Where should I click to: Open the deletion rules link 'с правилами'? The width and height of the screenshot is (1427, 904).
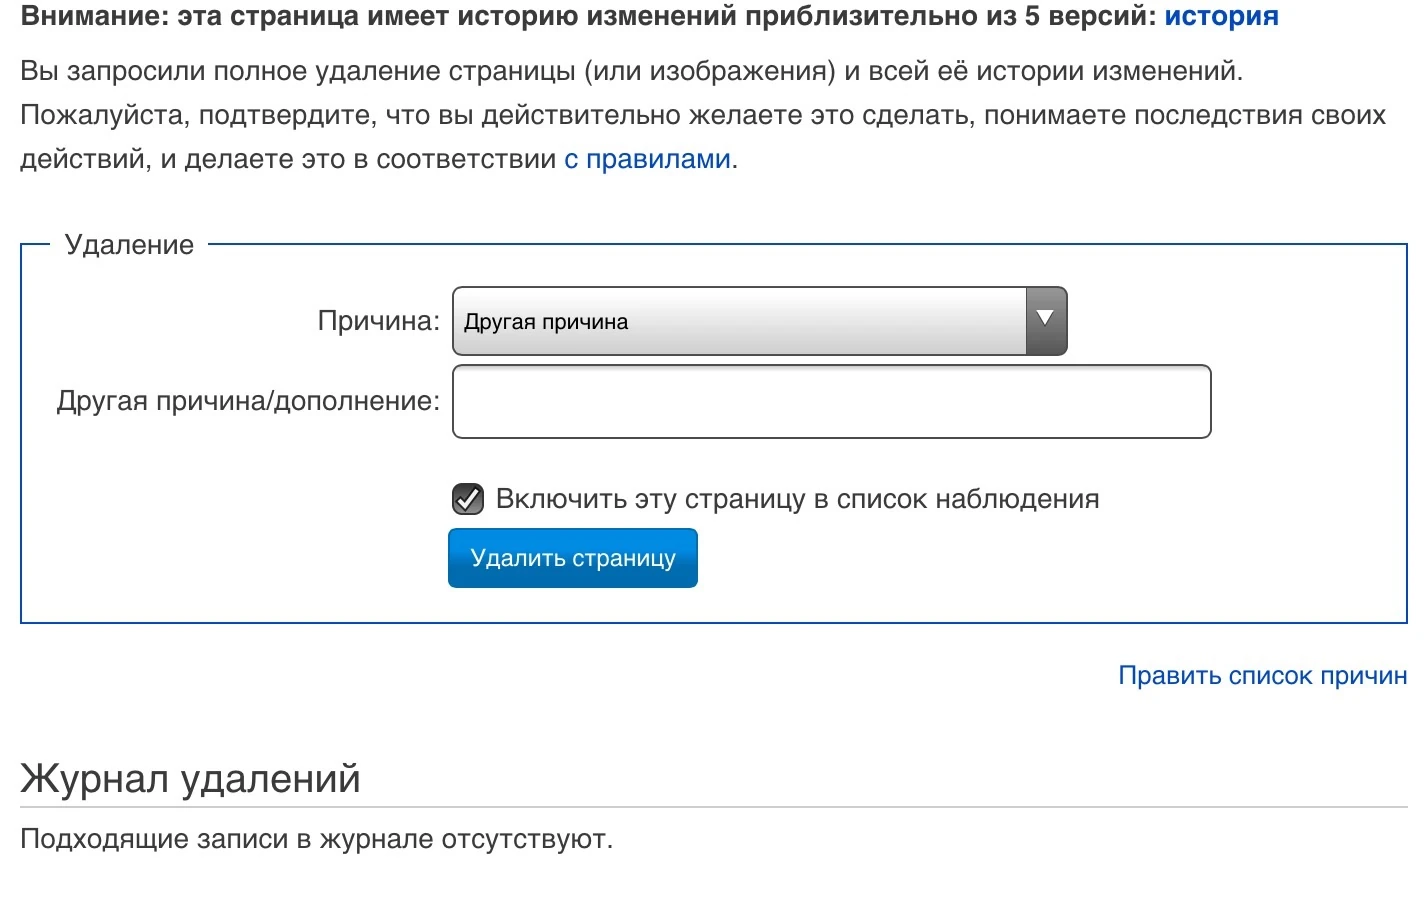click(x=647, y=159)
